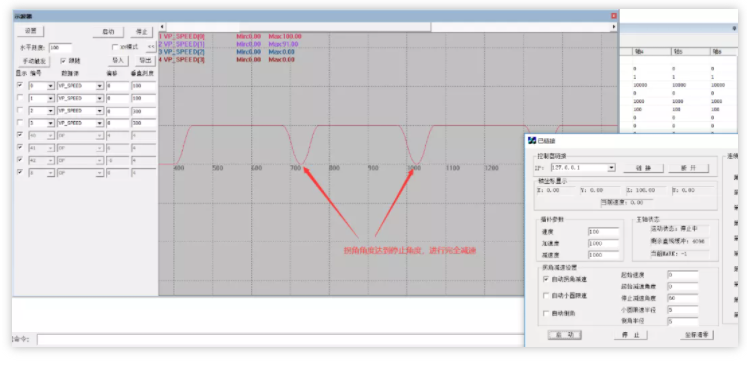
Task: Click the 设置 settings button
Action: pos(31,31)
